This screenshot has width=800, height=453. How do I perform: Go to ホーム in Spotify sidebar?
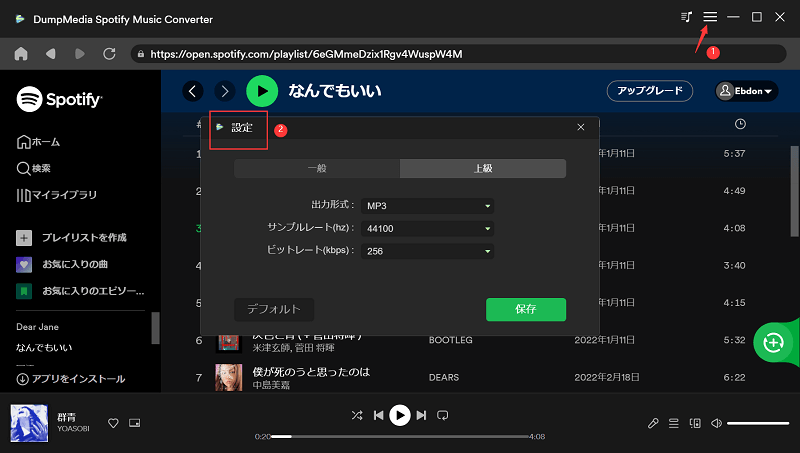click(38, 142)
